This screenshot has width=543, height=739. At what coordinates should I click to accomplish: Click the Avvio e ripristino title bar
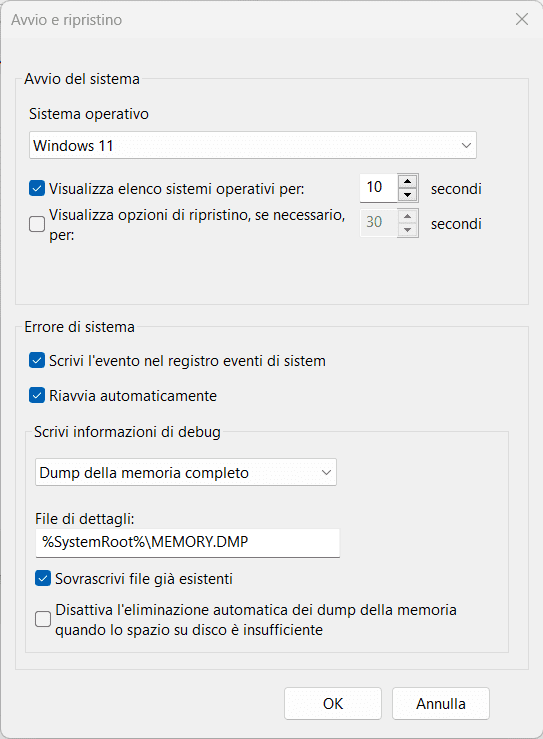[255, 20]
